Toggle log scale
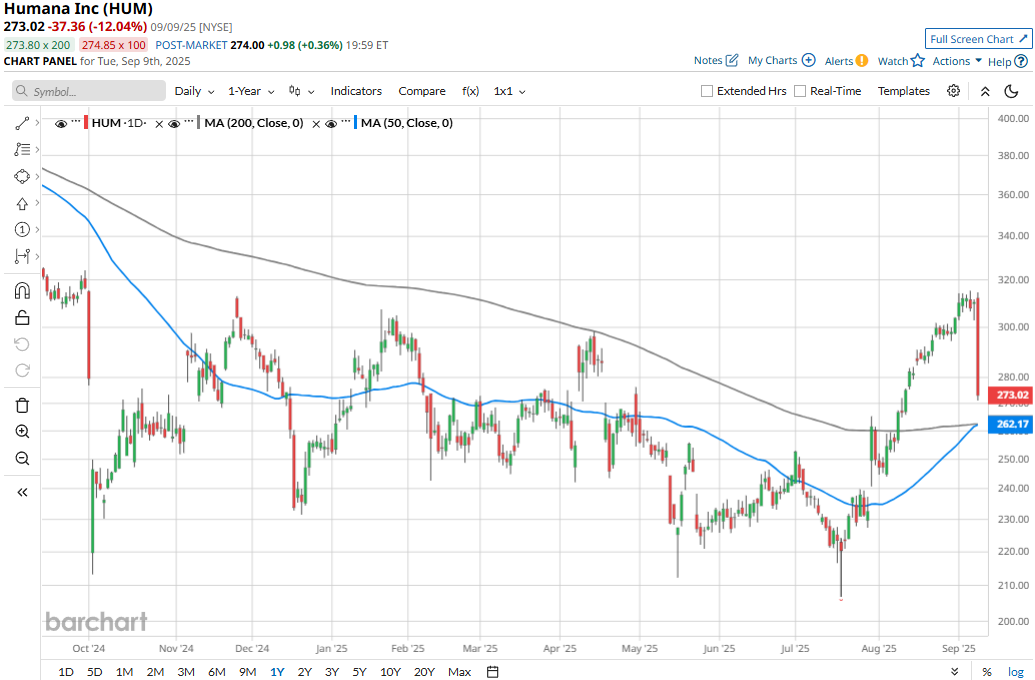 click(1015, 671)
